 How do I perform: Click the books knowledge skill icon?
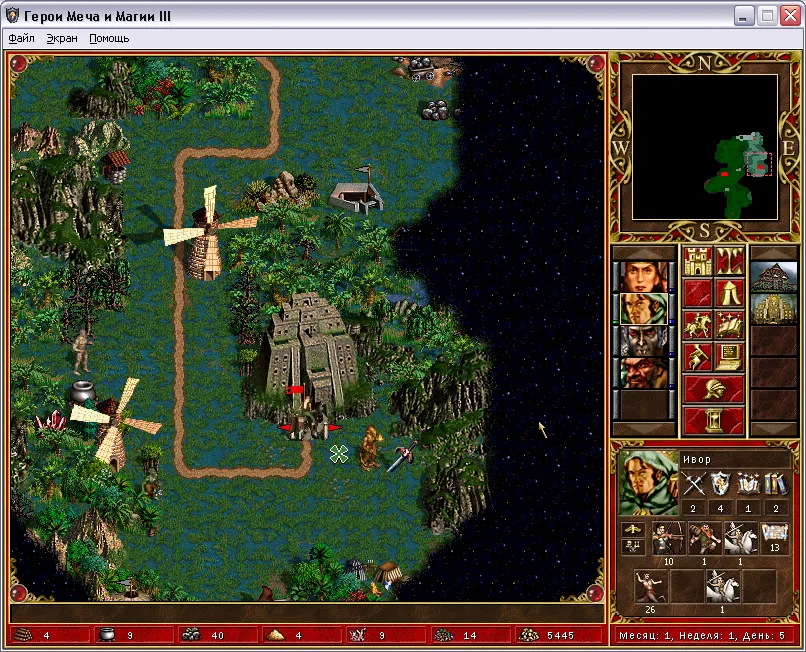pos(775,484)
